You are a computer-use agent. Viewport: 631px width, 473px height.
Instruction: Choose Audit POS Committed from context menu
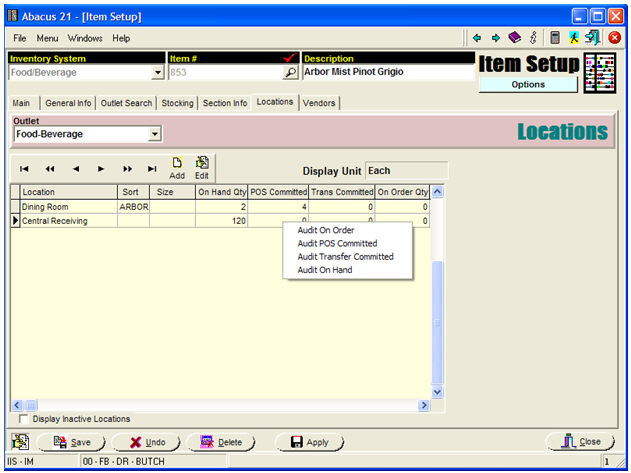click(337, 243)
